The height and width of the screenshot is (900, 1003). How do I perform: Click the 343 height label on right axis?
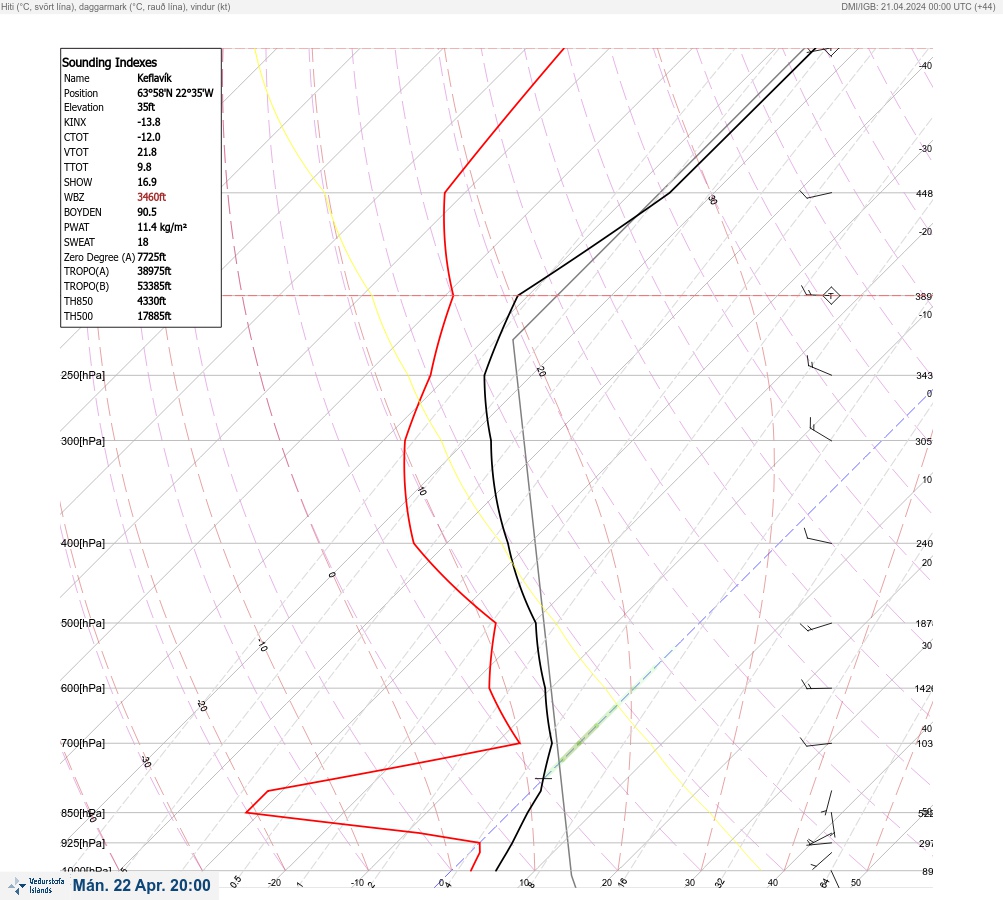pyautogui.click(x=924, y=375)
